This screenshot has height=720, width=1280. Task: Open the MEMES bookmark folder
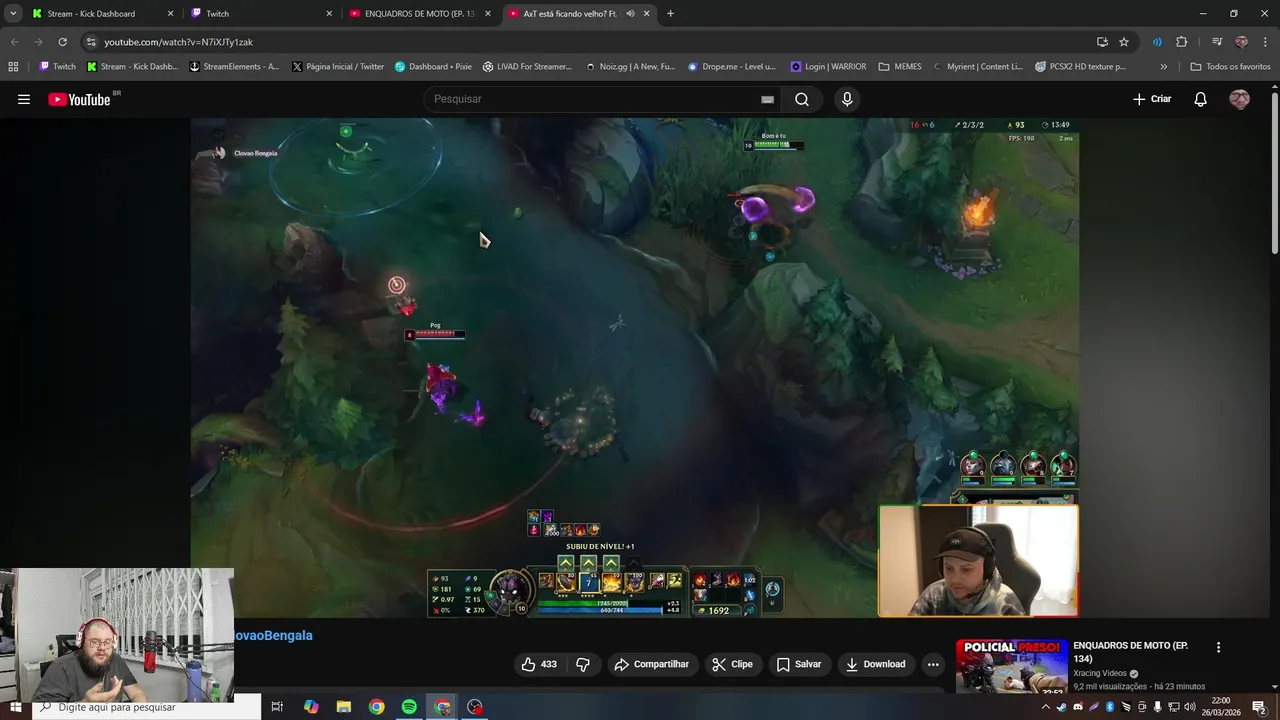[x=900, y=67]
